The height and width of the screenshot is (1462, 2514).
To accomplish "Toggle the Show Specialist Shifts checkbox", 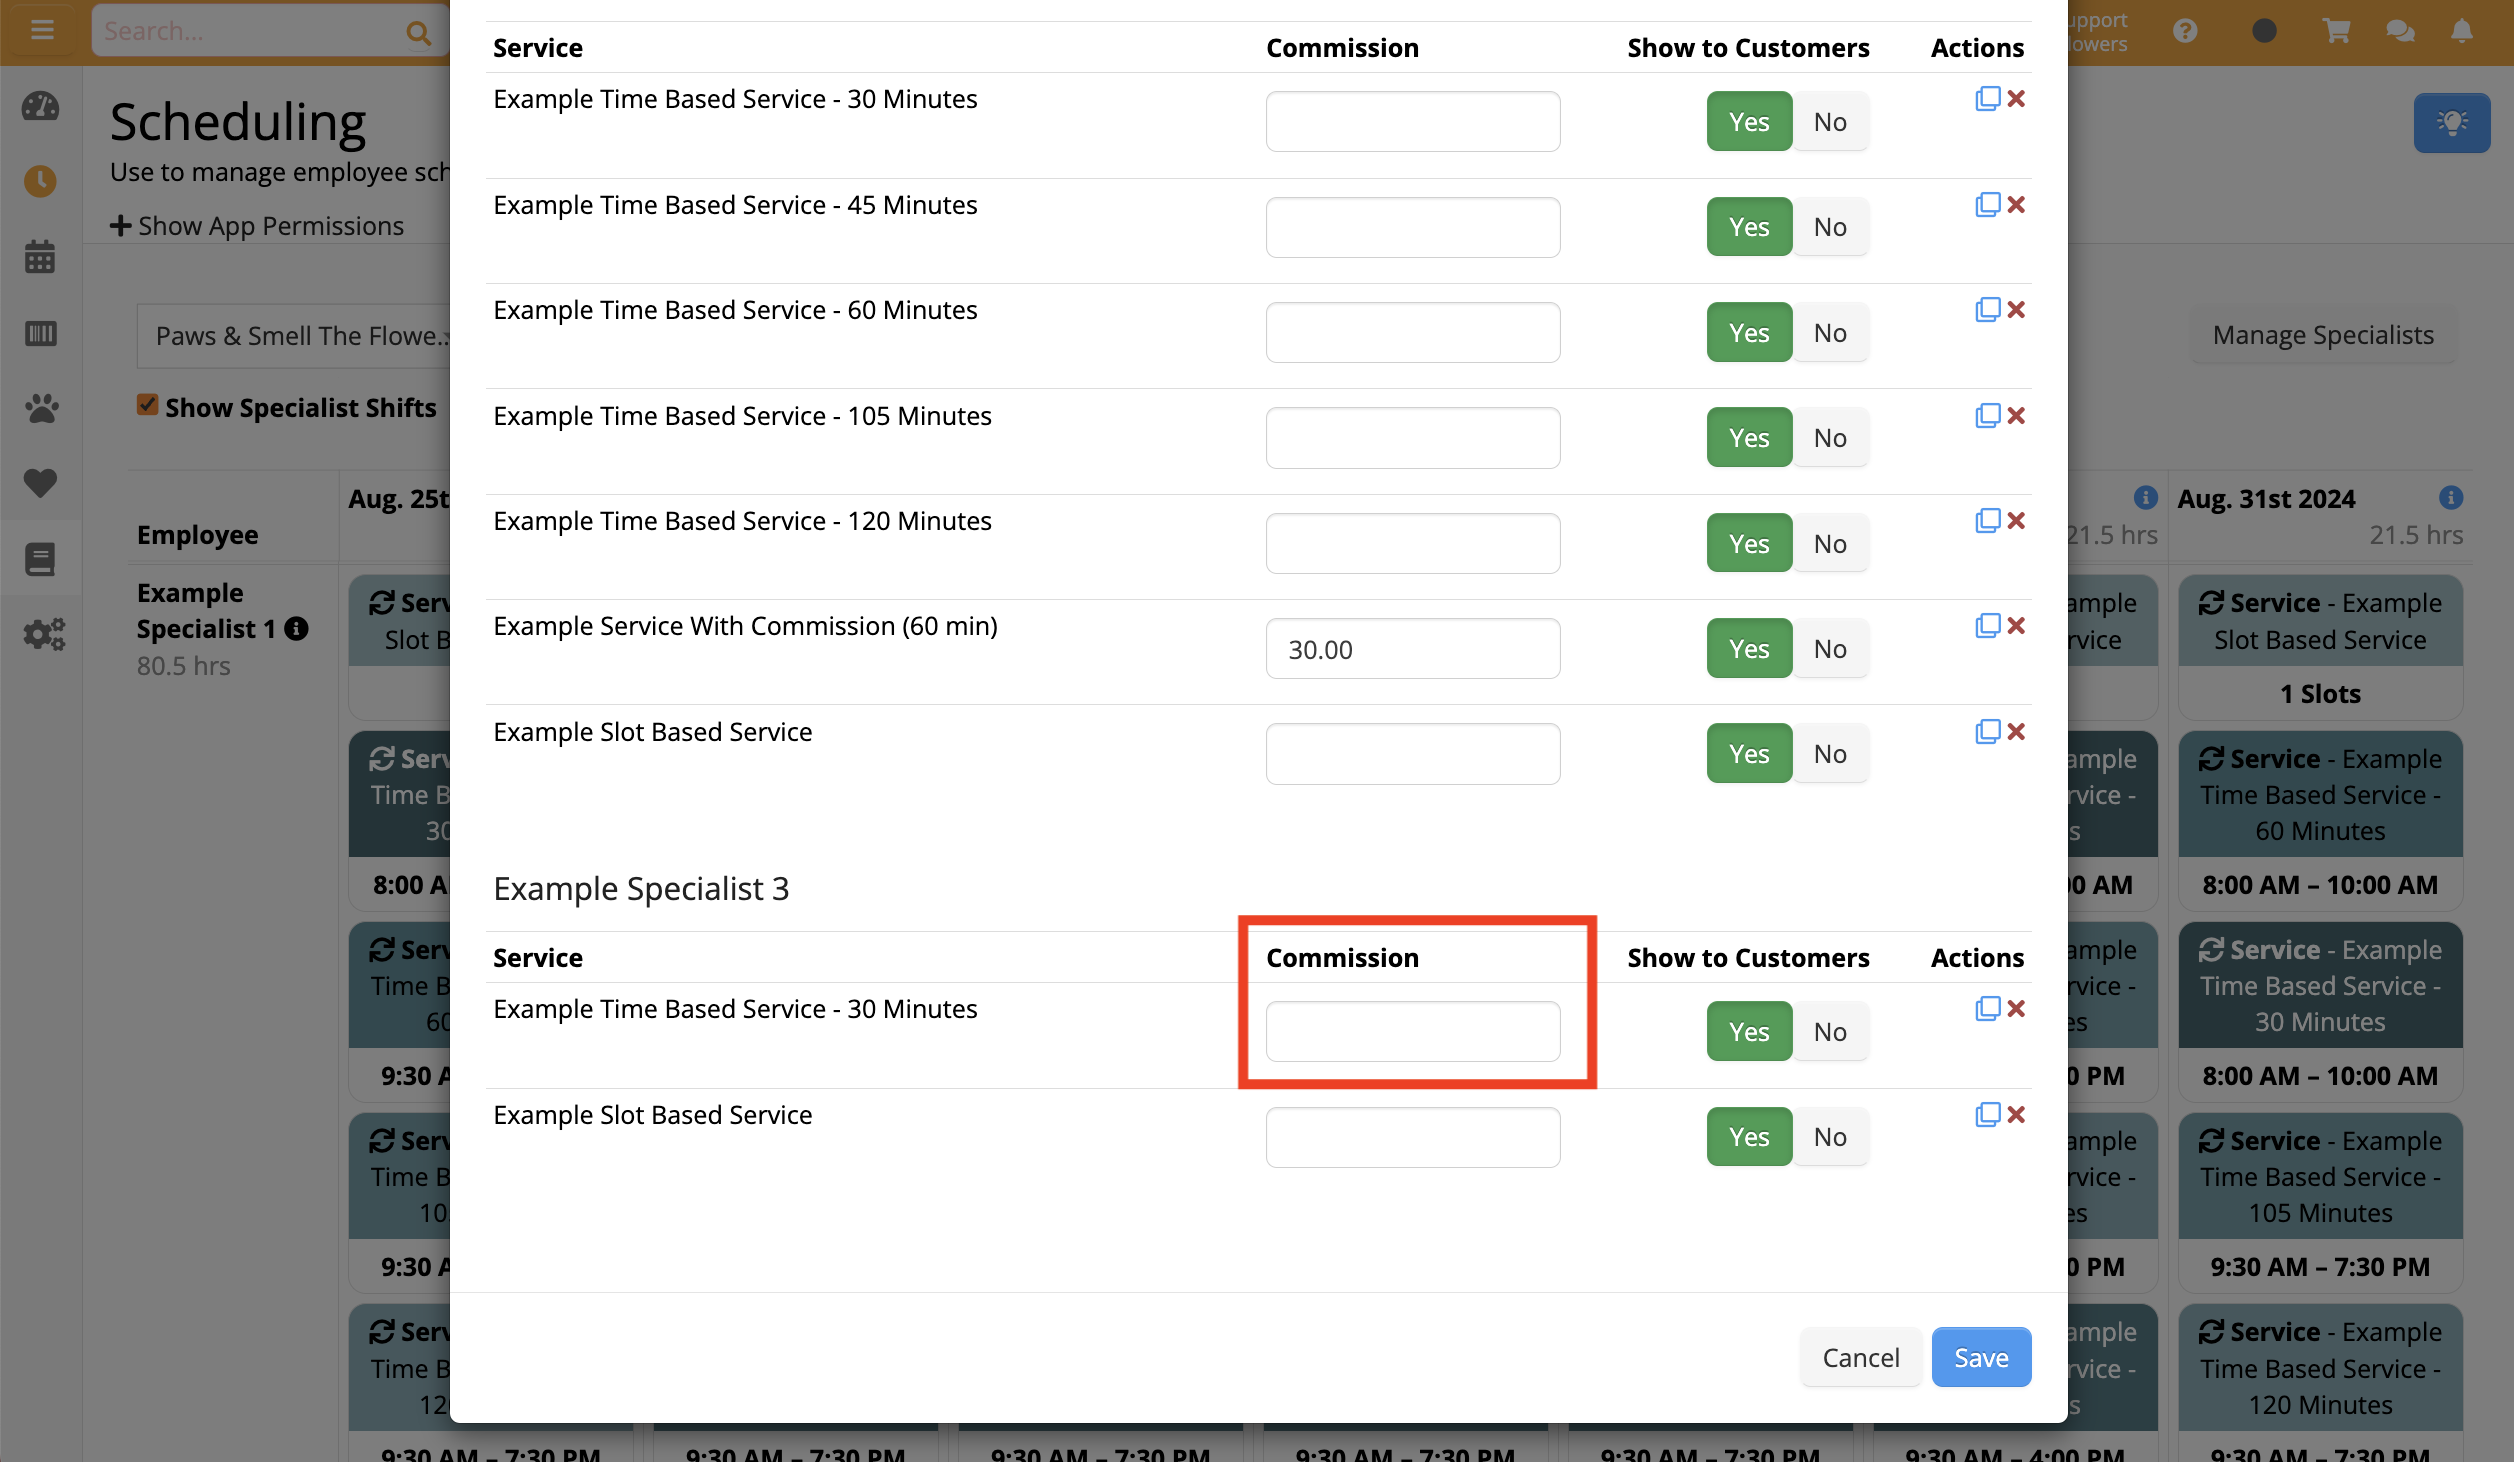I will (148, 405).
